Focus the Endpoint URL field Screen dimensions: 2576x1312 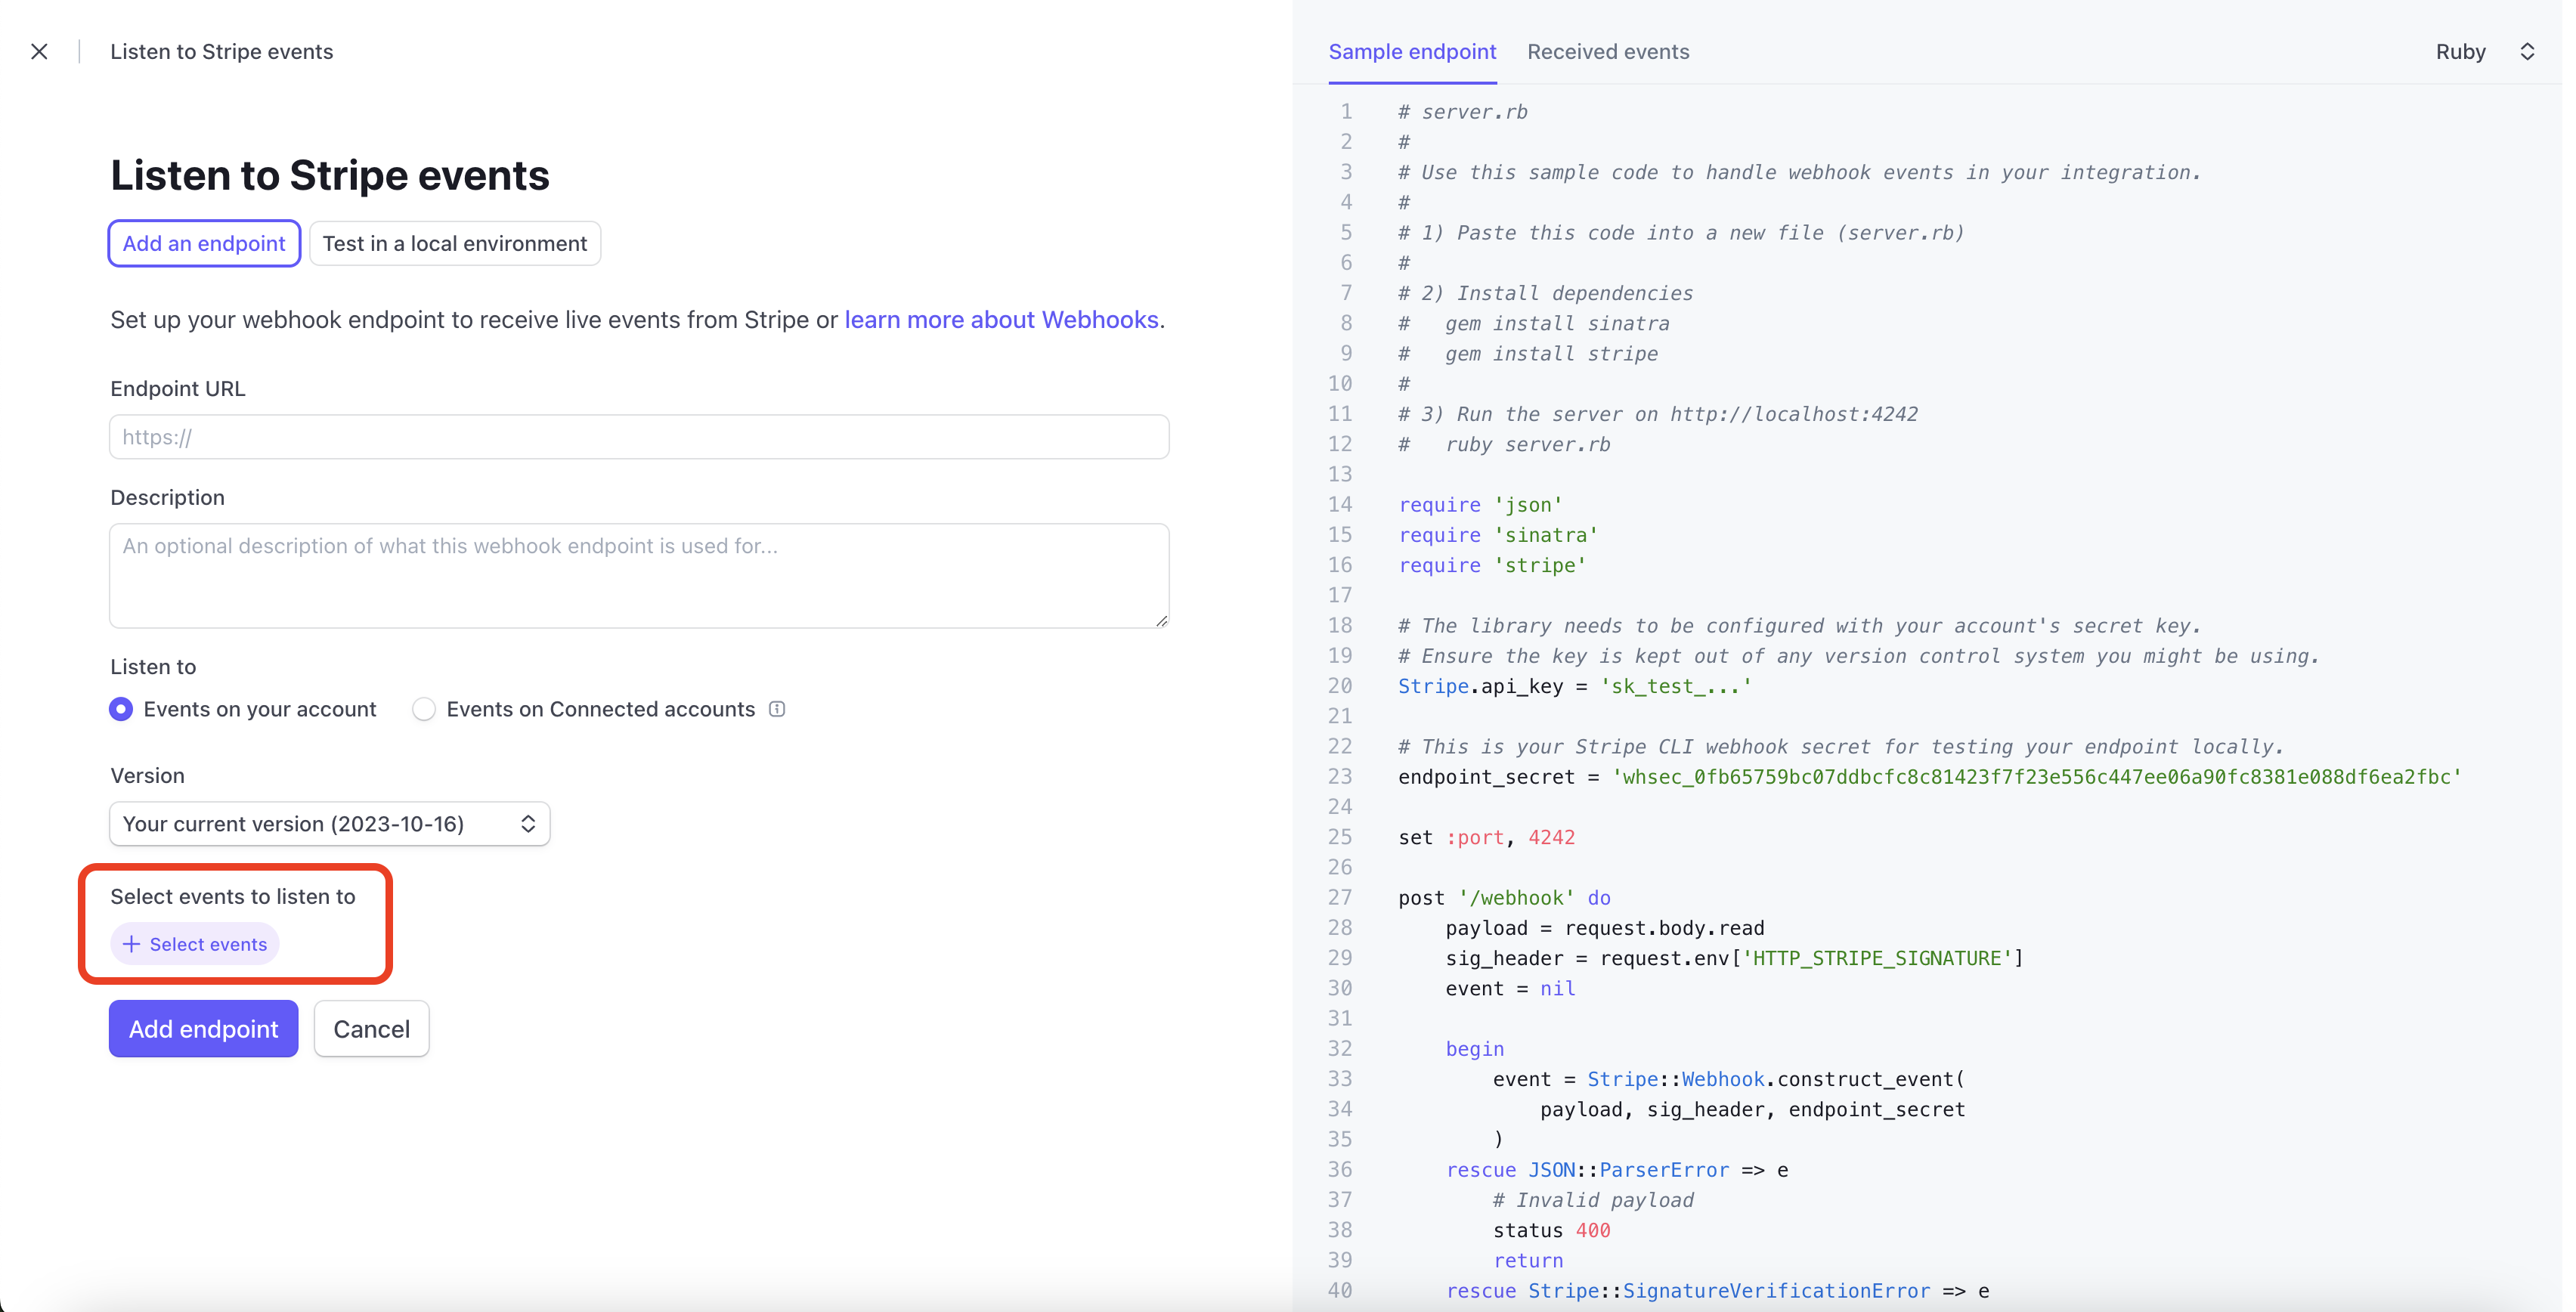click(639, 437)
